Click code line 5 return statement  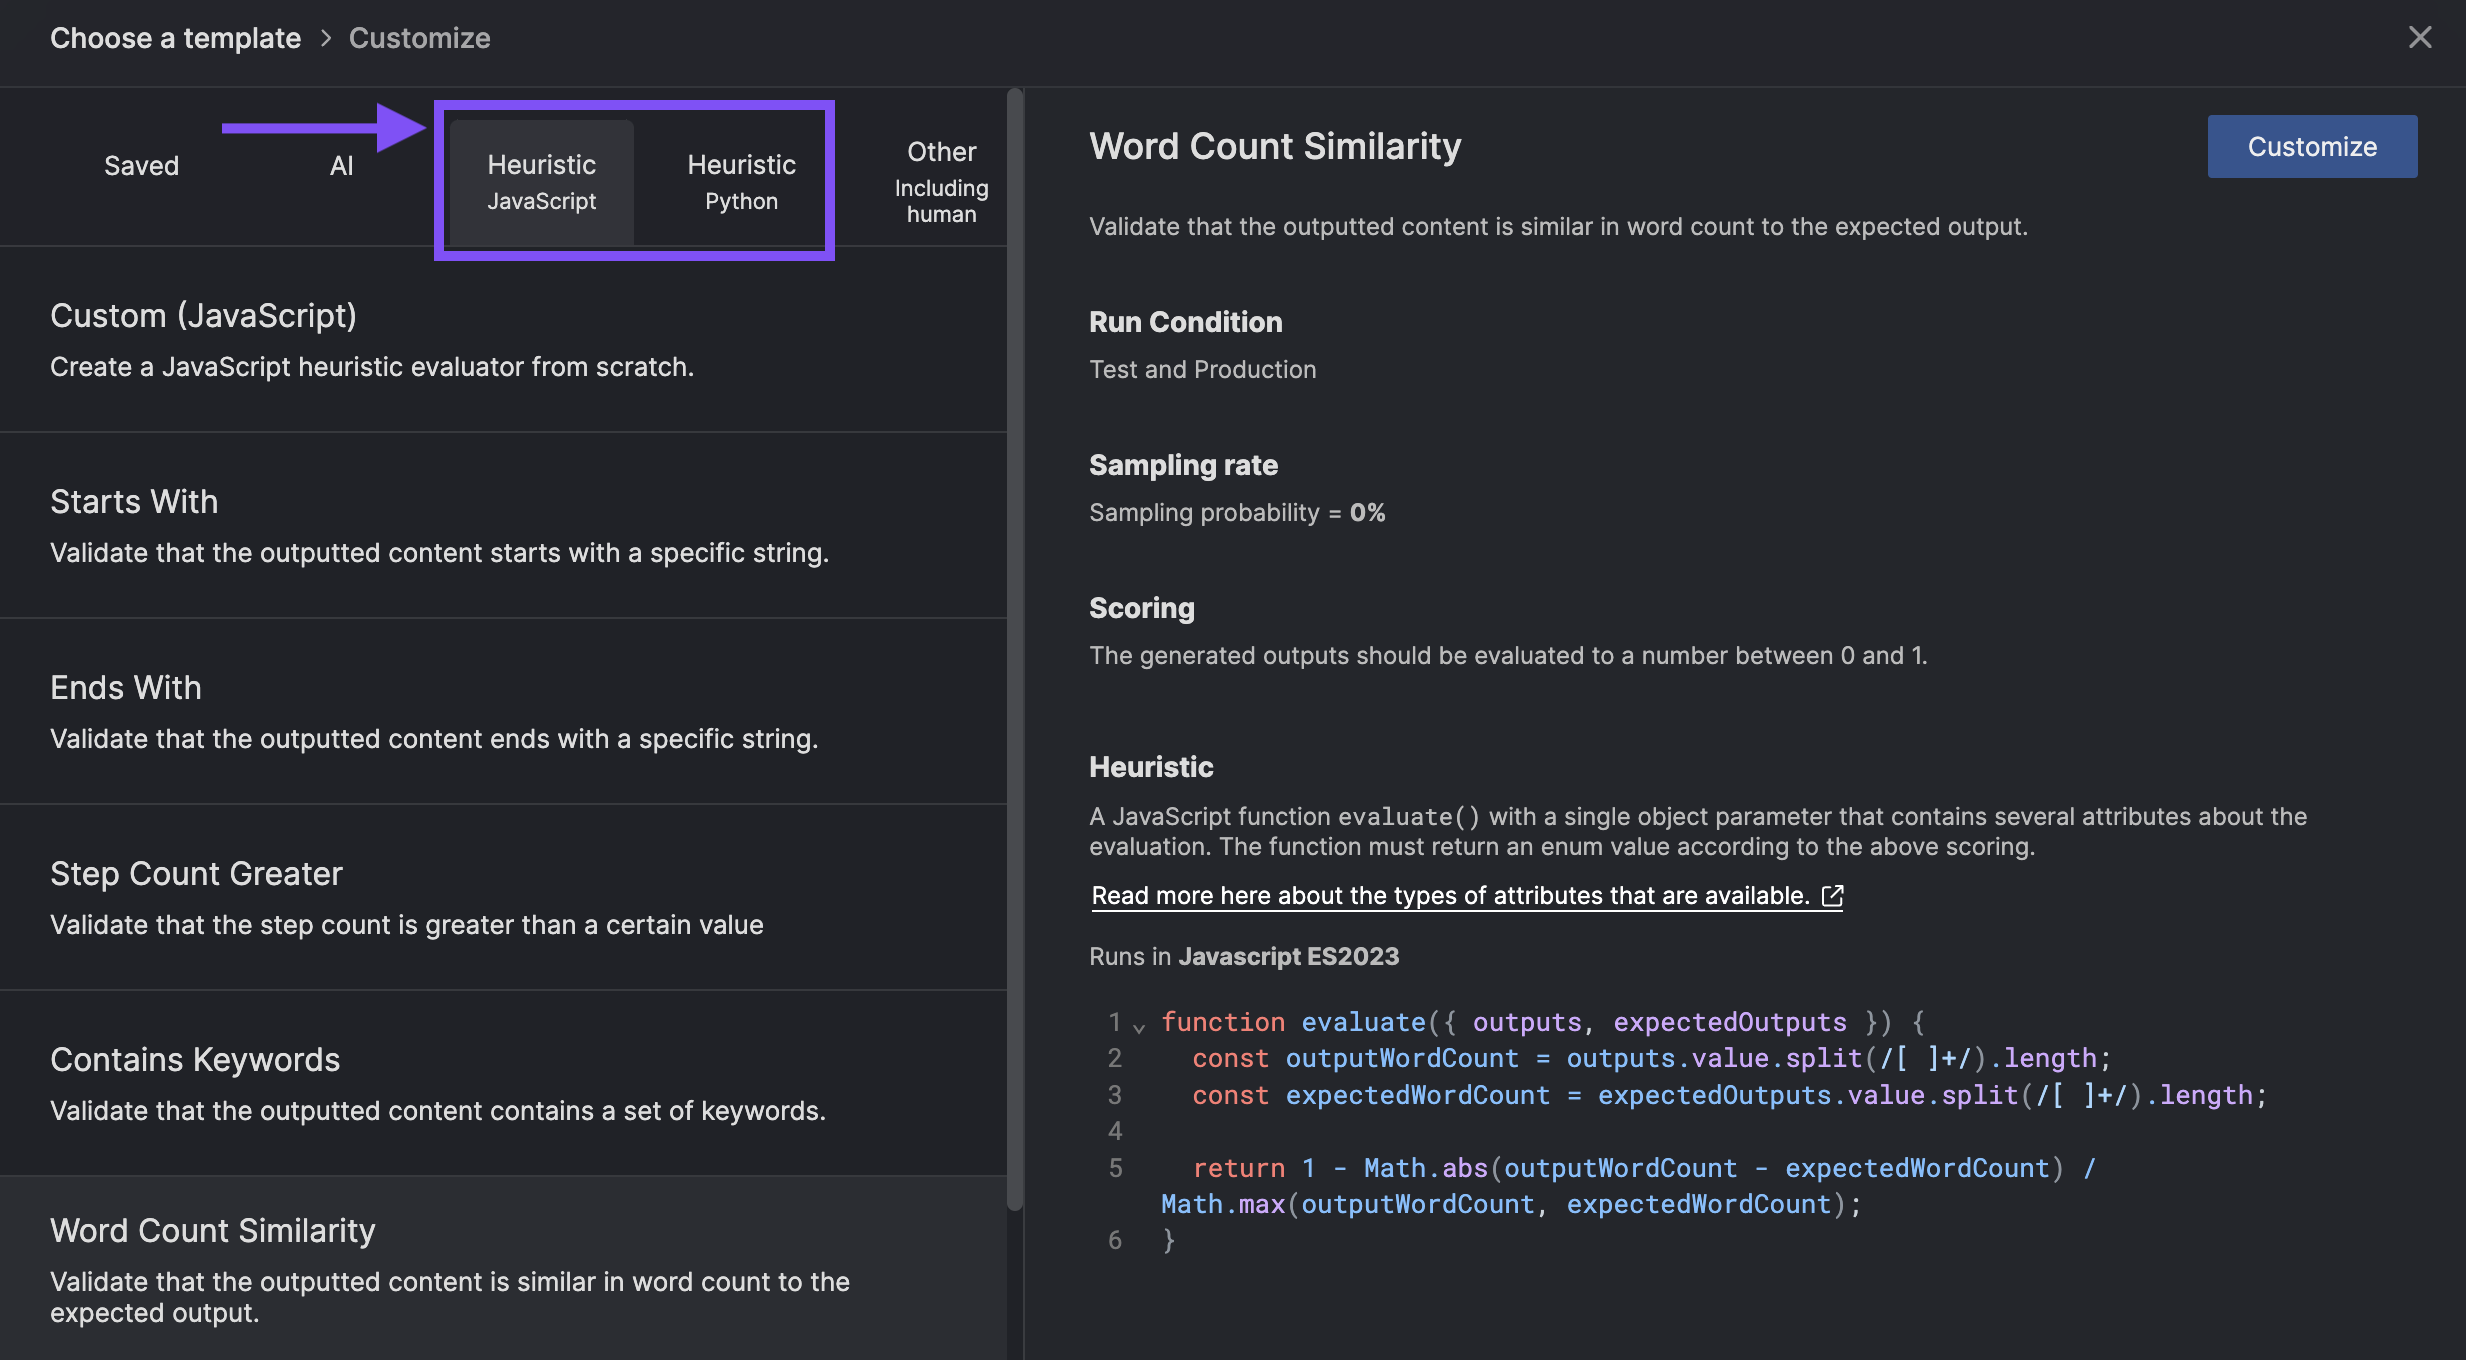(x=1643, y=1168)
